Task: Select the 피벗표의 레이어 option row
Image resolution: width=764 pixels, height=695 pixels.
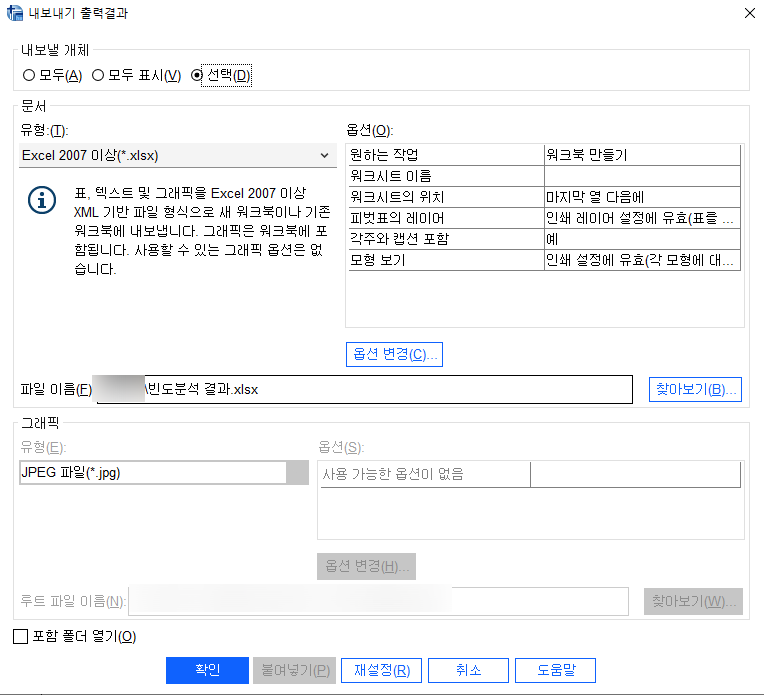Action: 545,218
